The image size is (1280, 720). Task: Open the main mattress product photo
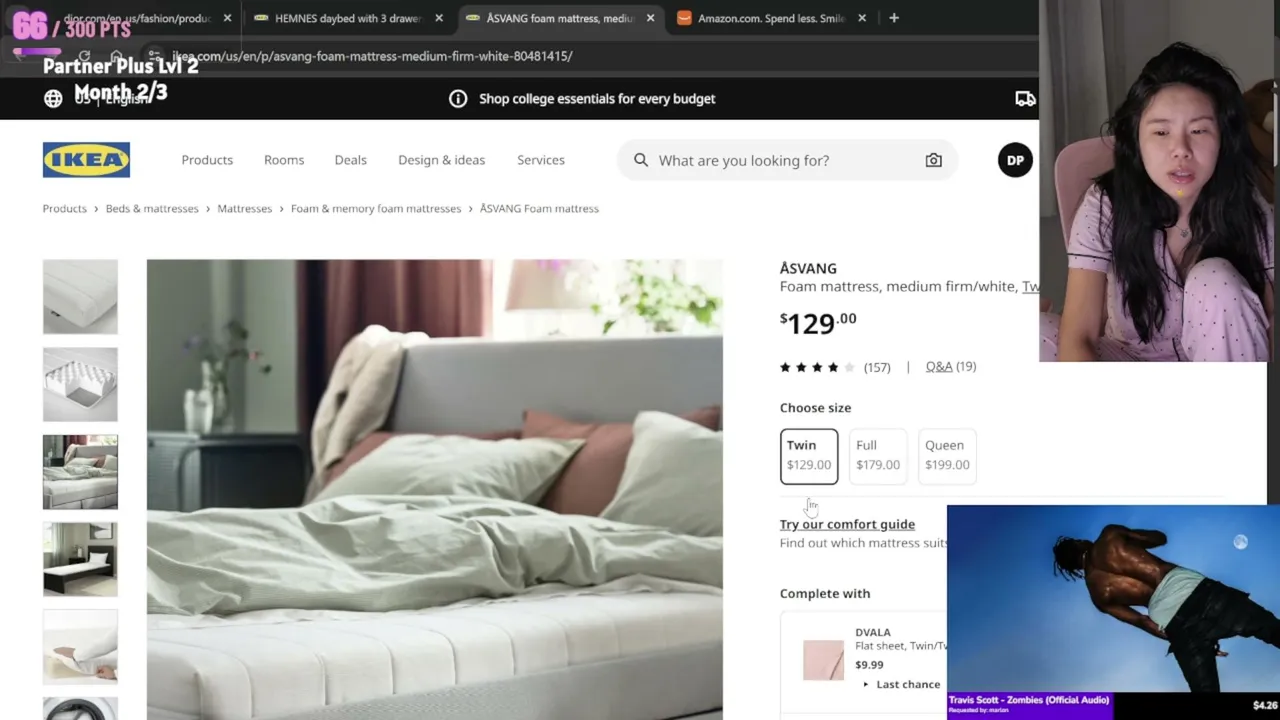point(435,490)
